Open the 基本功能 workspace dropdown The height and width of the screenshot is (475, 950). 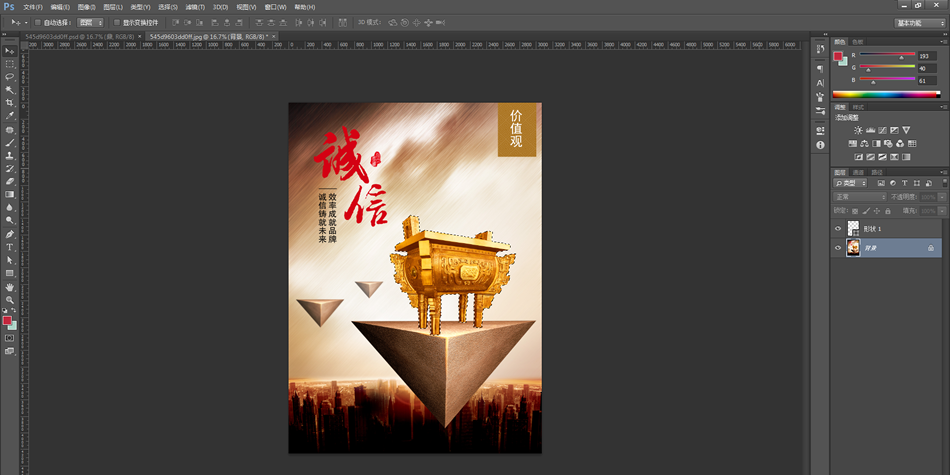[920, 22]
